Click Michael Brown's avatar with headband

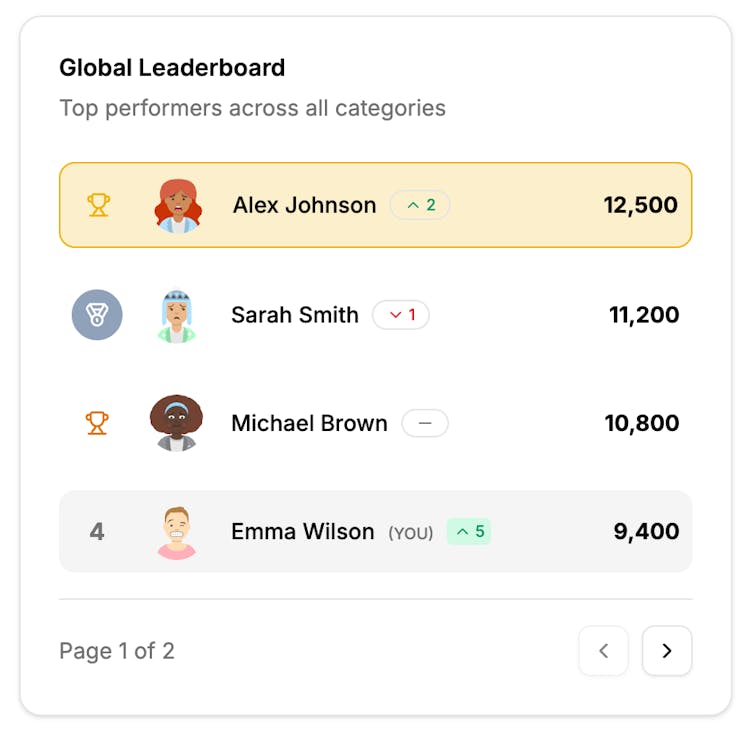[177, 423]
